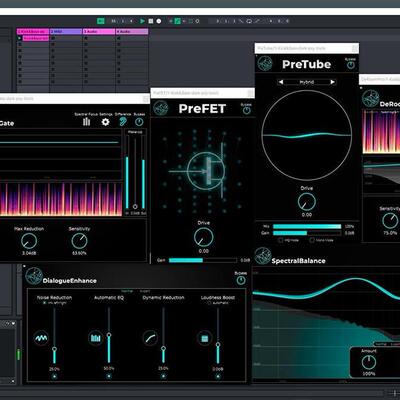
Task: Switch DialogueEnhance to Normal mode tab
Action: pos(127,291)
